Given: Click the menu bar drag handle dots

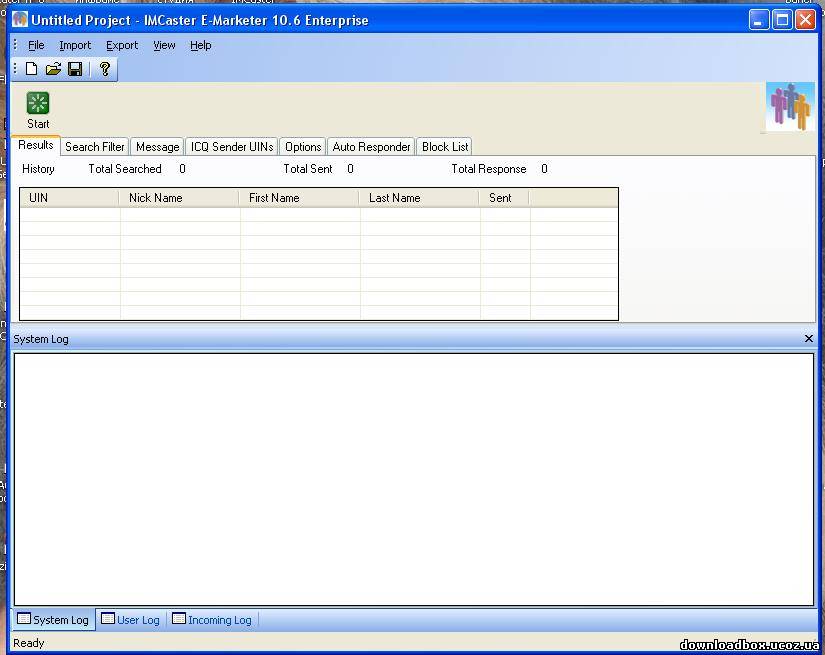Looking at the screenshot, I should tap(15, 45).
